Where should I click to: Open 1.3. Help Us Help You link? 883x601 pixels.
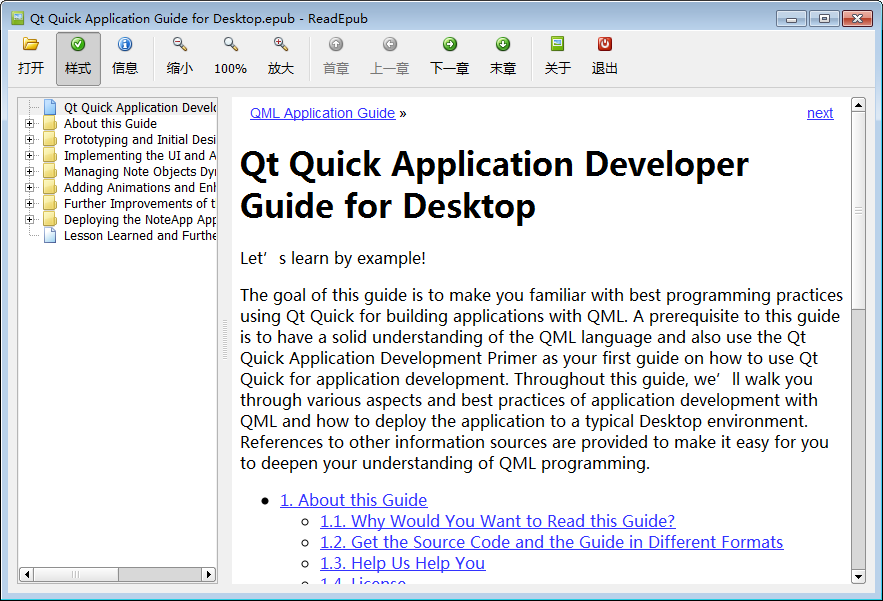pos(403,563)
